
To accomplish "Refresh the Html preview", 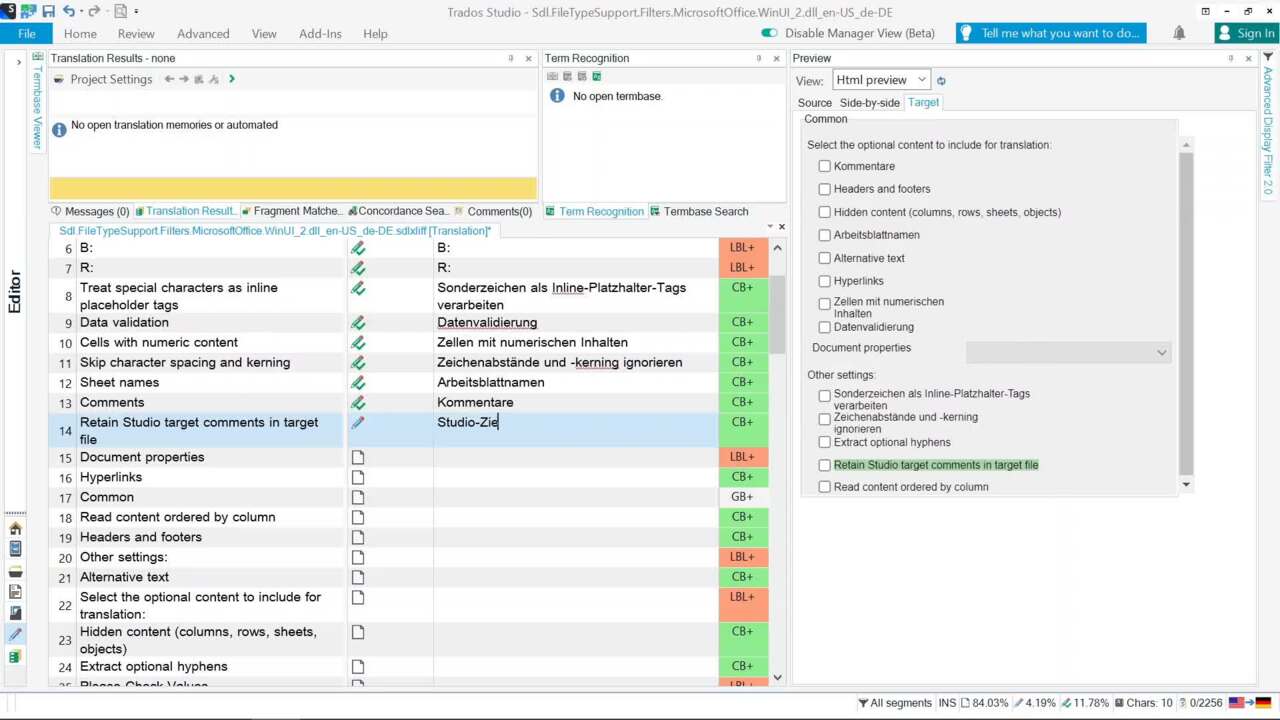I will click(x=941, y=81).
